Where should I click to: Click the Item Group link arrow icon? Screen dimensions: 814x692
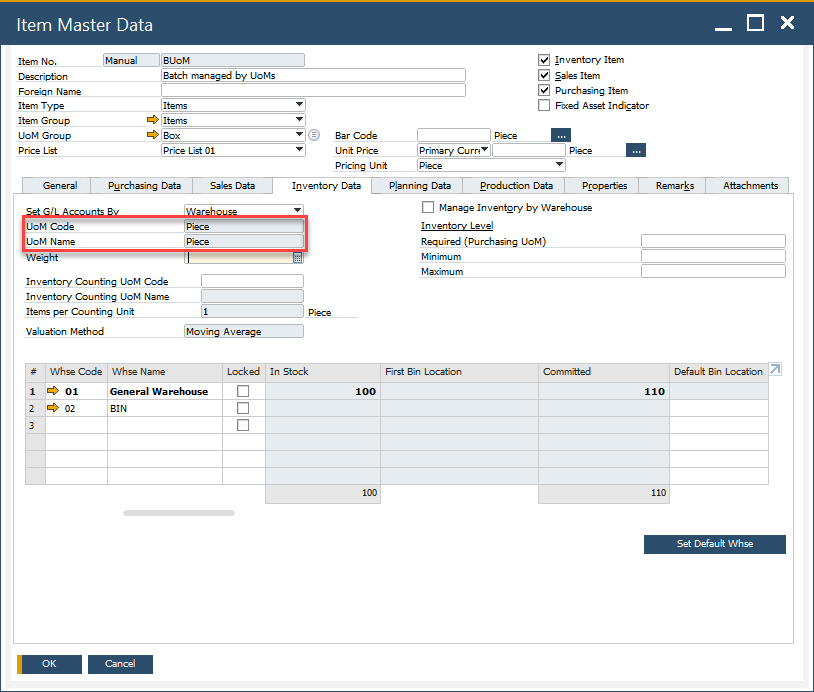coord(153,120)
